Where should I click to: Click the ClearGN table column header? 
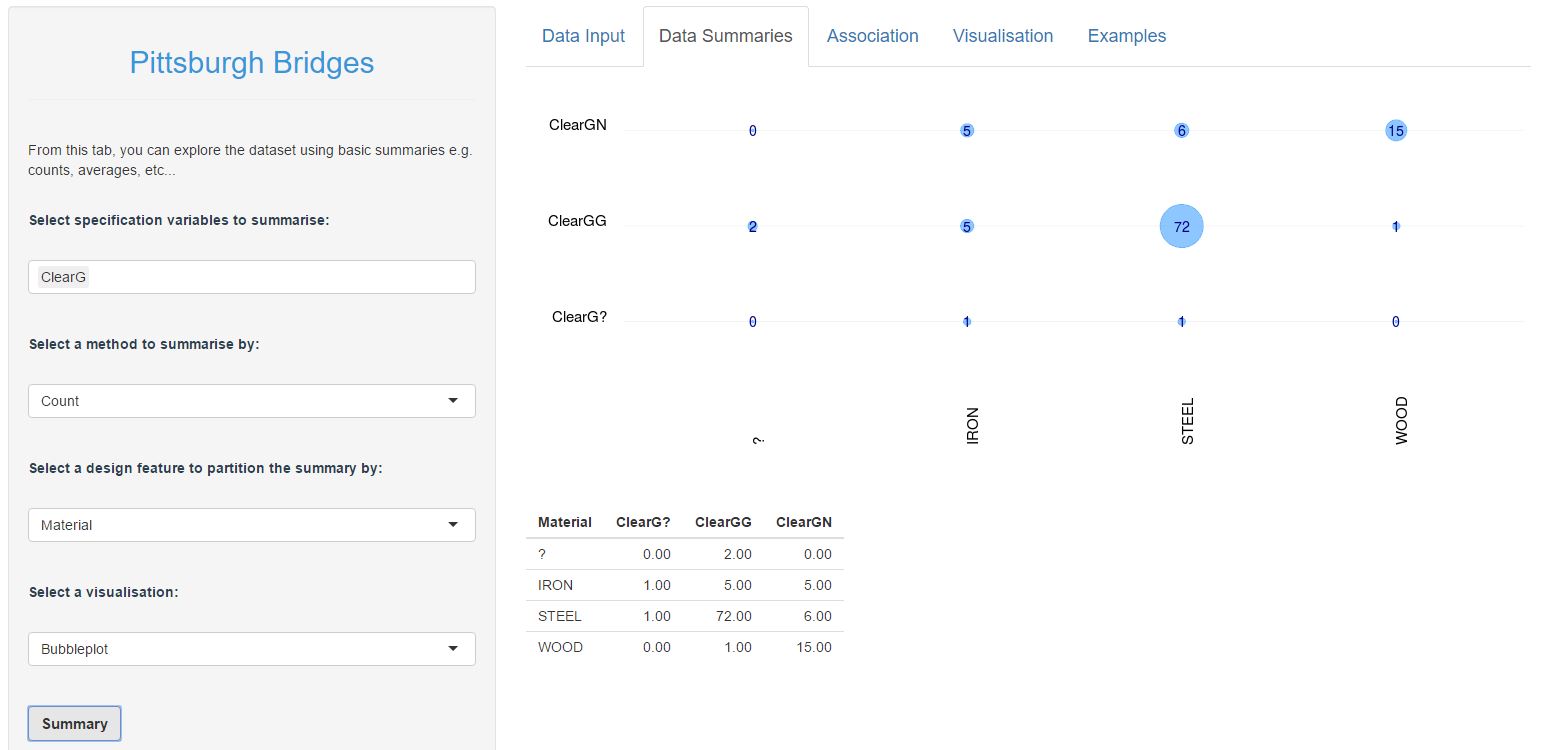tap(803, 522)
